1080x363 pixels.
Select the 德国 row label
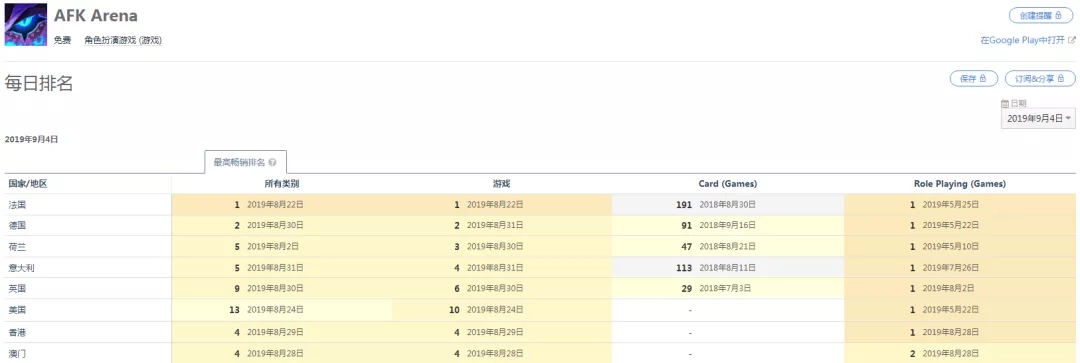pos(17,225)
